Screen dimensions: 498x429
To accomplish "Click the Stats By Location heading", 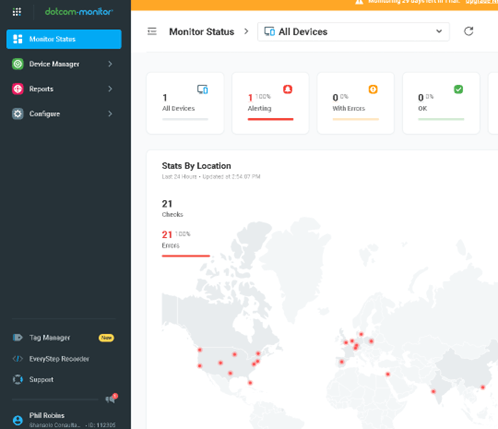I will pos(196,166).
